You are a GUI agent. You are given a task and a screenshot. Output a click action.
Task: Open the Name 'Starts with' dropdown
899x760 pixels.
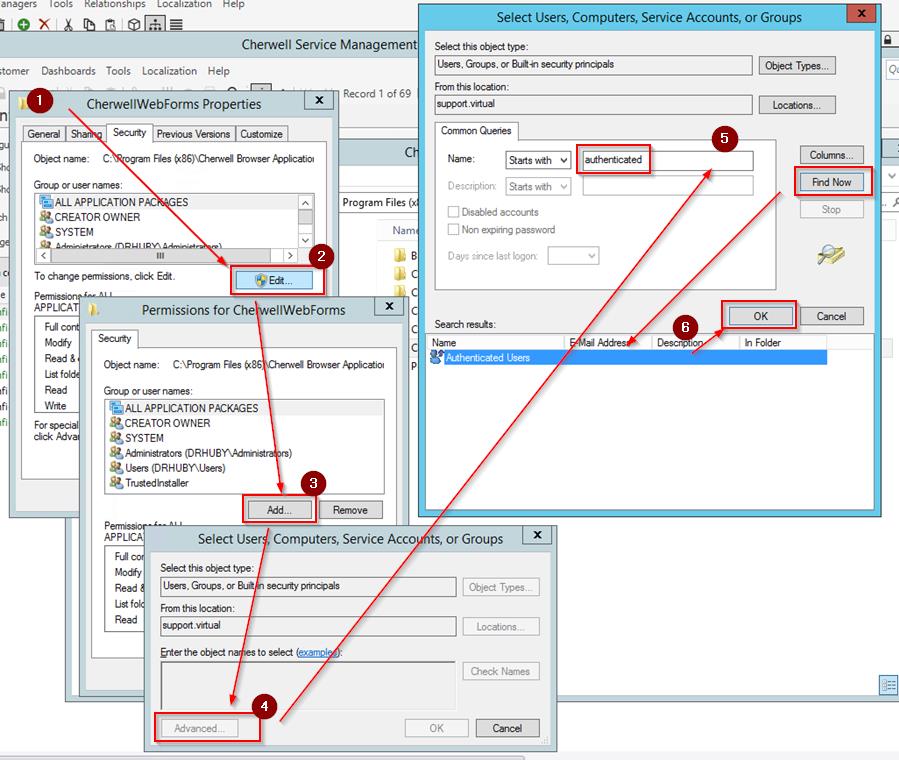537,160
